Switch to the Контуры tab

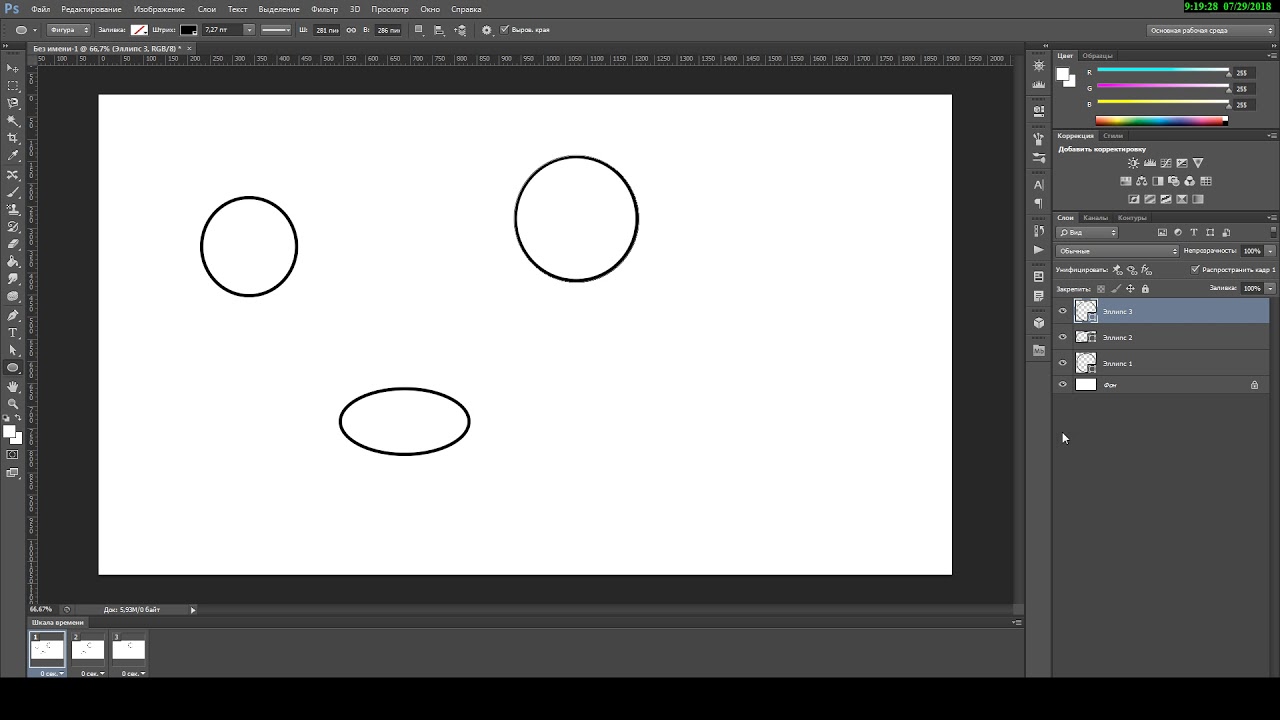1132,218
